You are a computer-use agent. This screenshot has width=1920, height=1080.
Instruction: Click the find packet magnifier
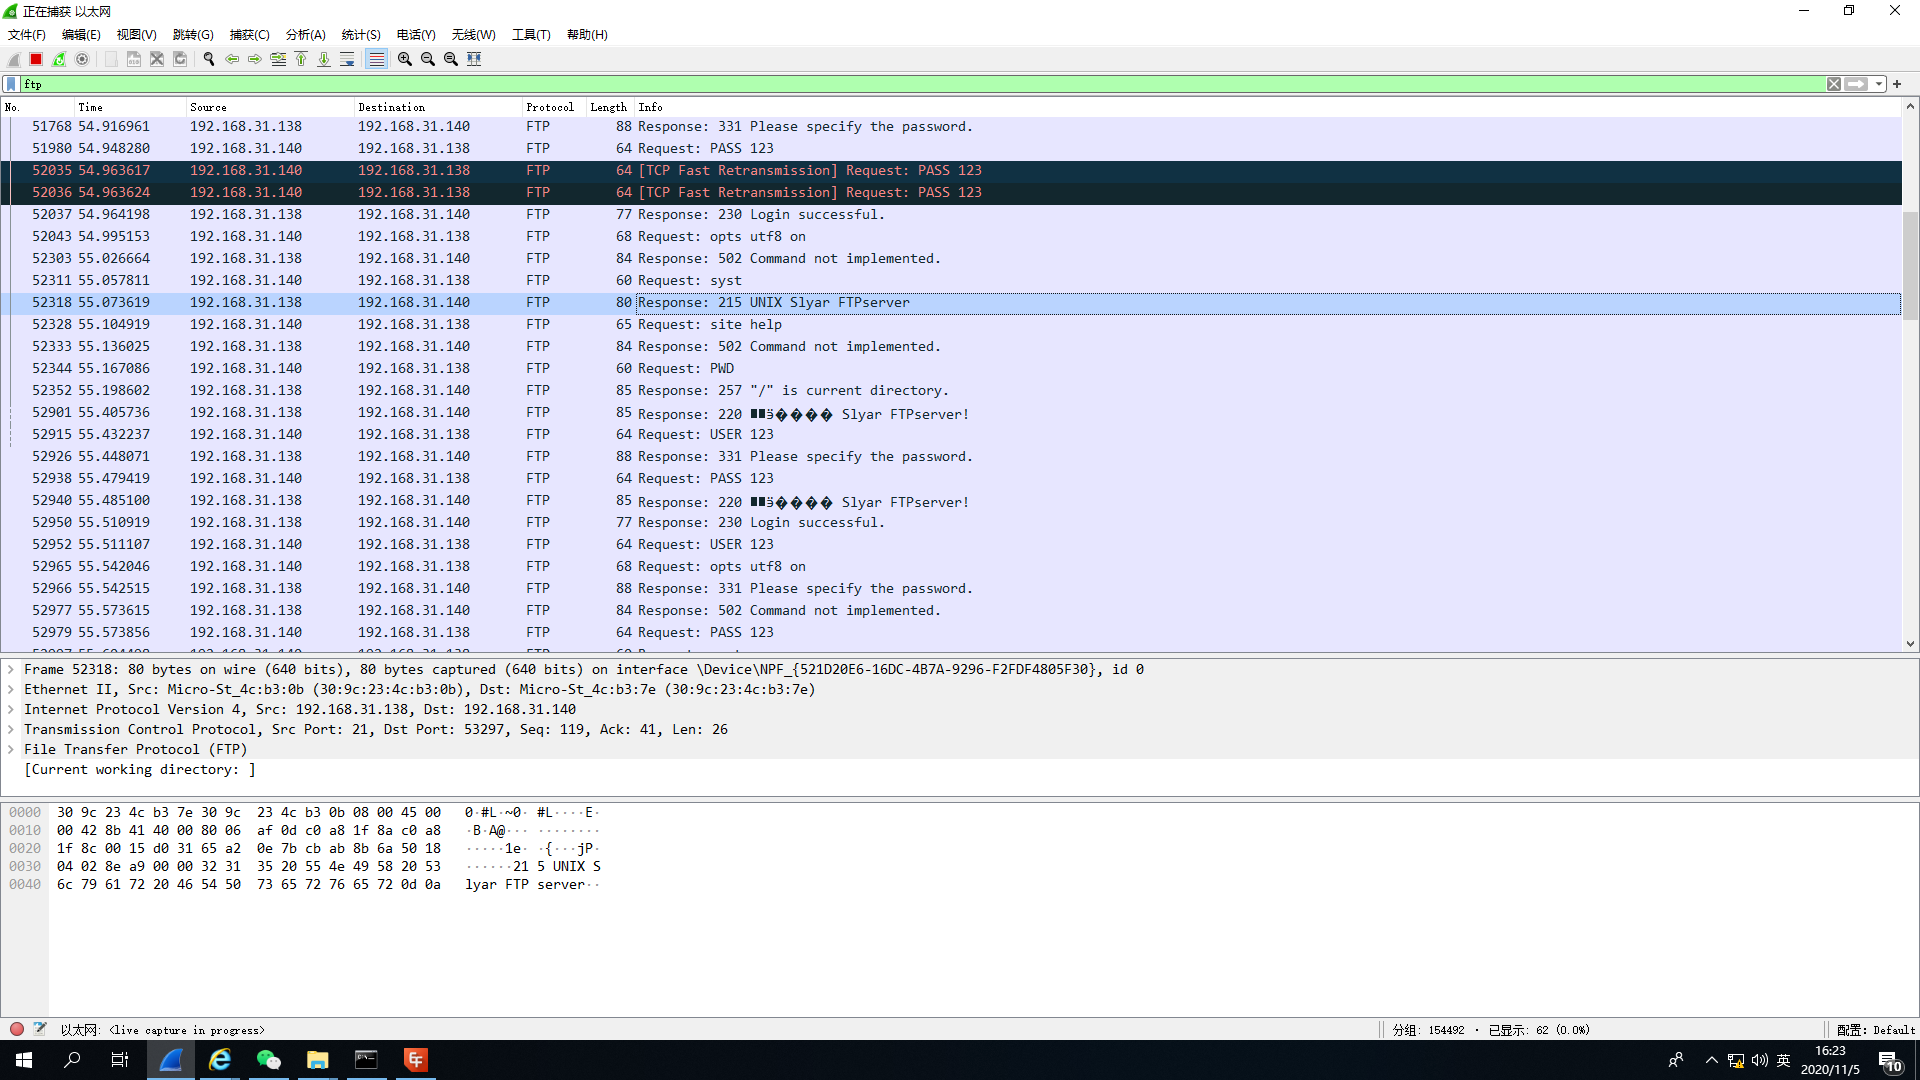(x=209, y=59)
